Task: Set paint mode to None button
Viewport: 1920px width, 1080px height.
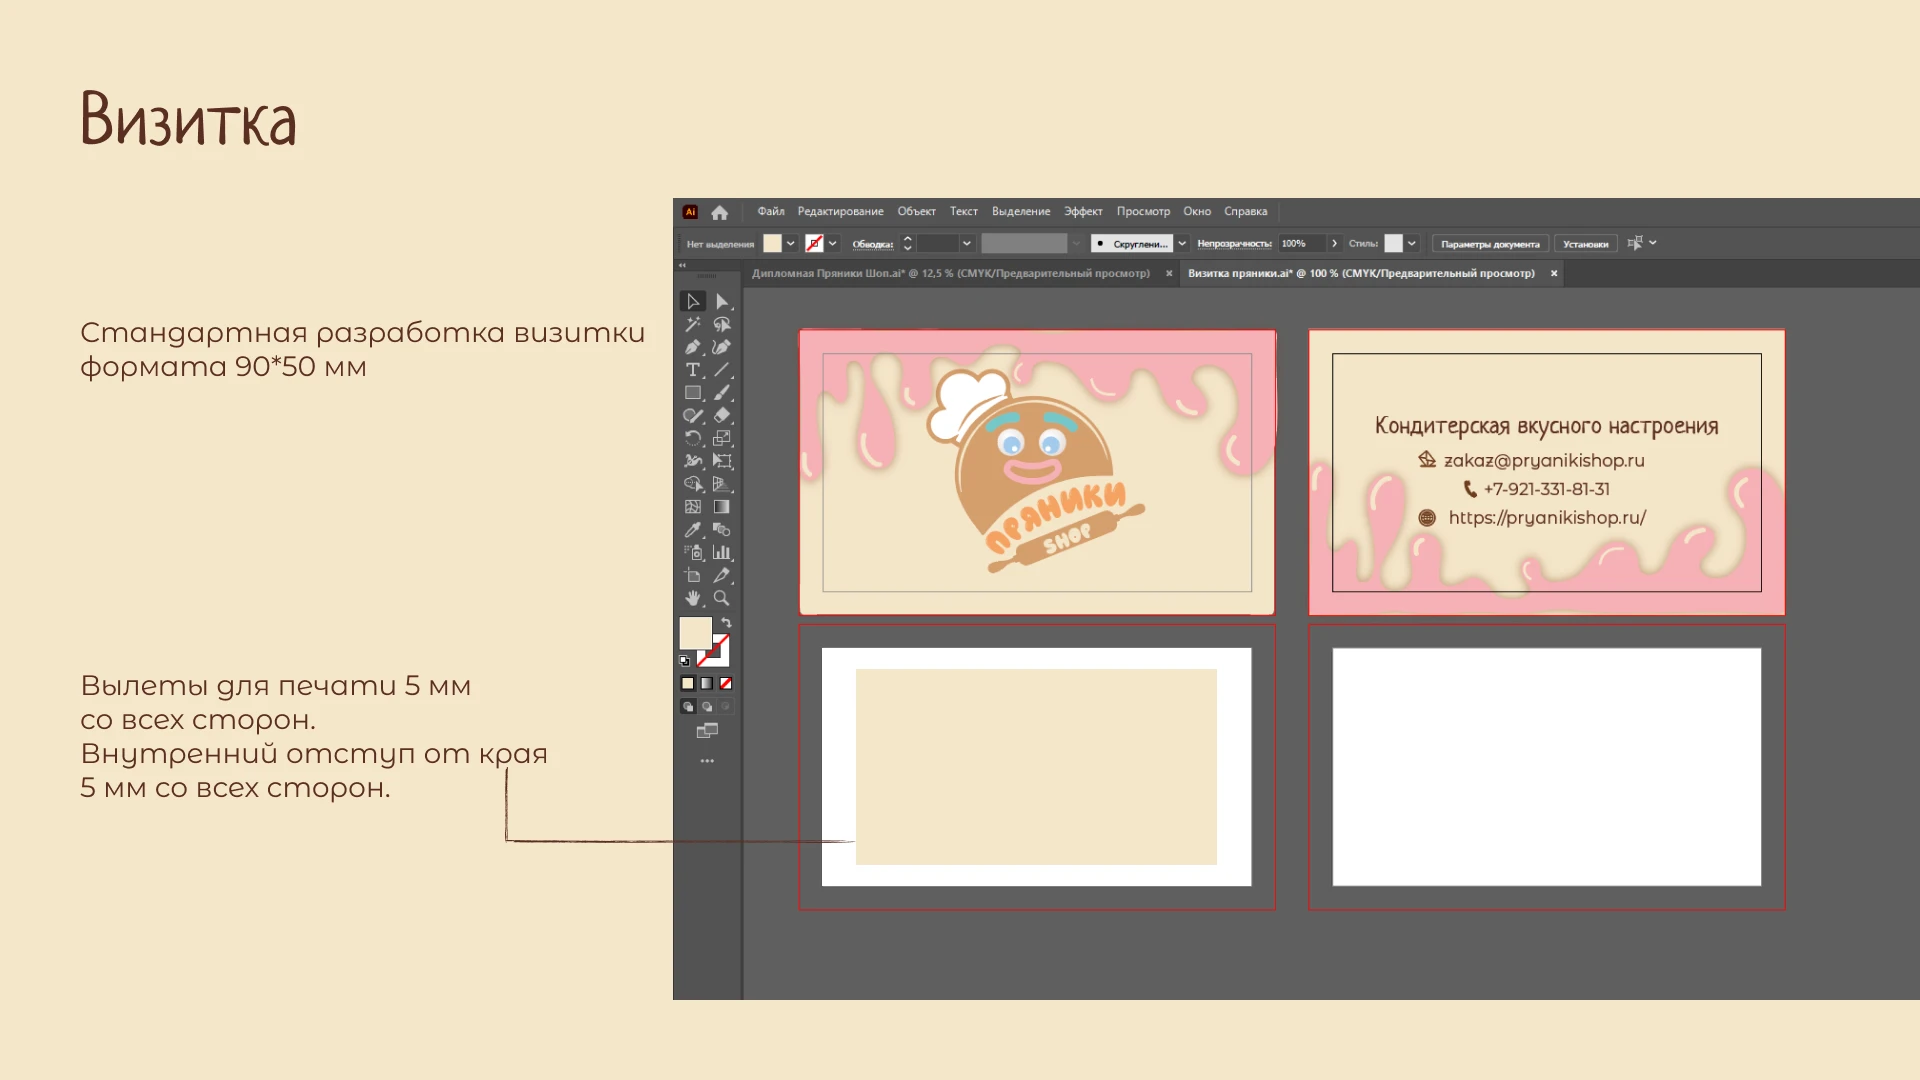Action: point(726,684)
